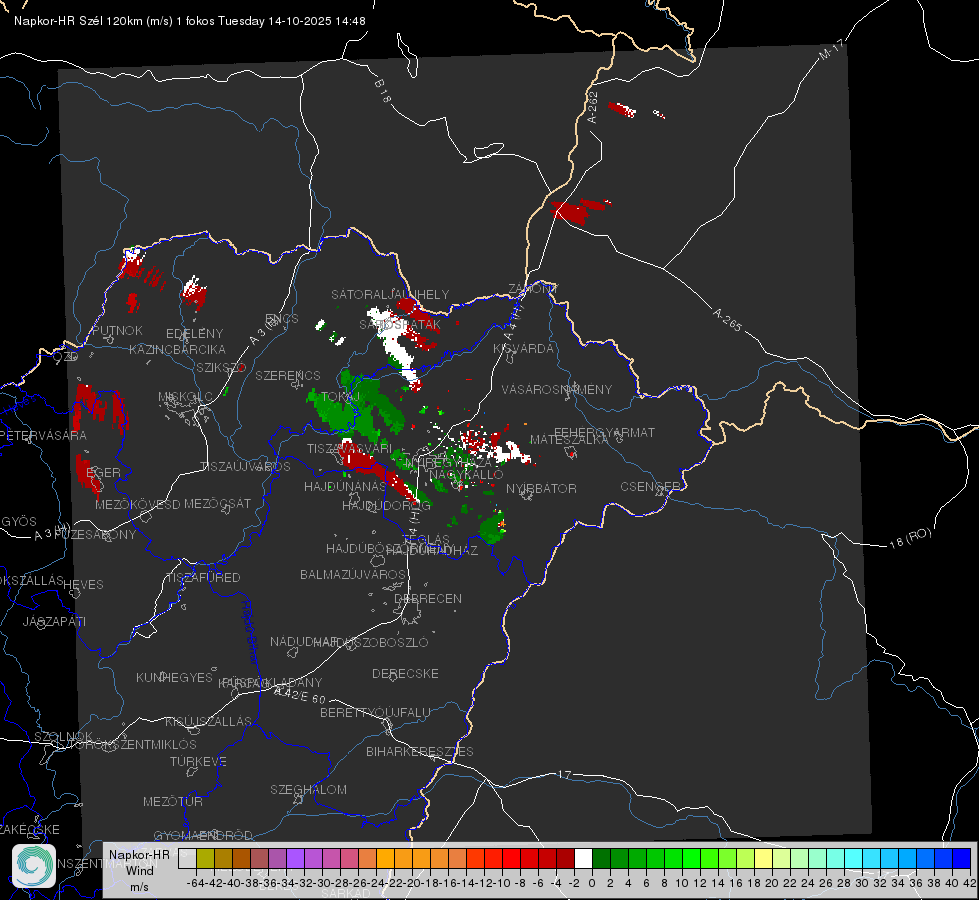This screenshot has height=900, width=979.
Task: Click the green echo cluster north of DEBRECEN
Action: 493,527
